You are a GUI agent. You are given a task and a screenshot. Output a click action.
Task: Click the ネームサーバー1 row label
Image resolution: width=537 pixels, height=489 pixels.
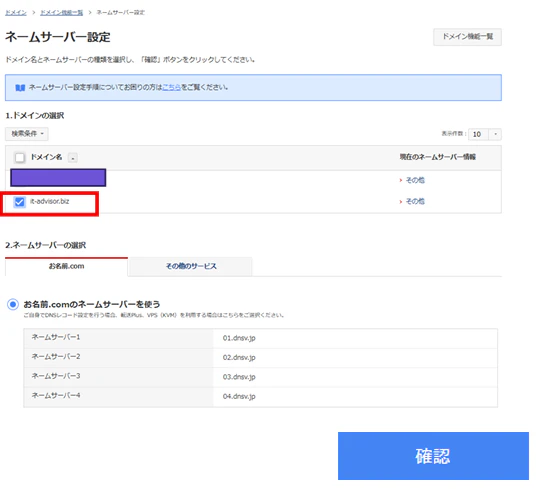[56, 337]
